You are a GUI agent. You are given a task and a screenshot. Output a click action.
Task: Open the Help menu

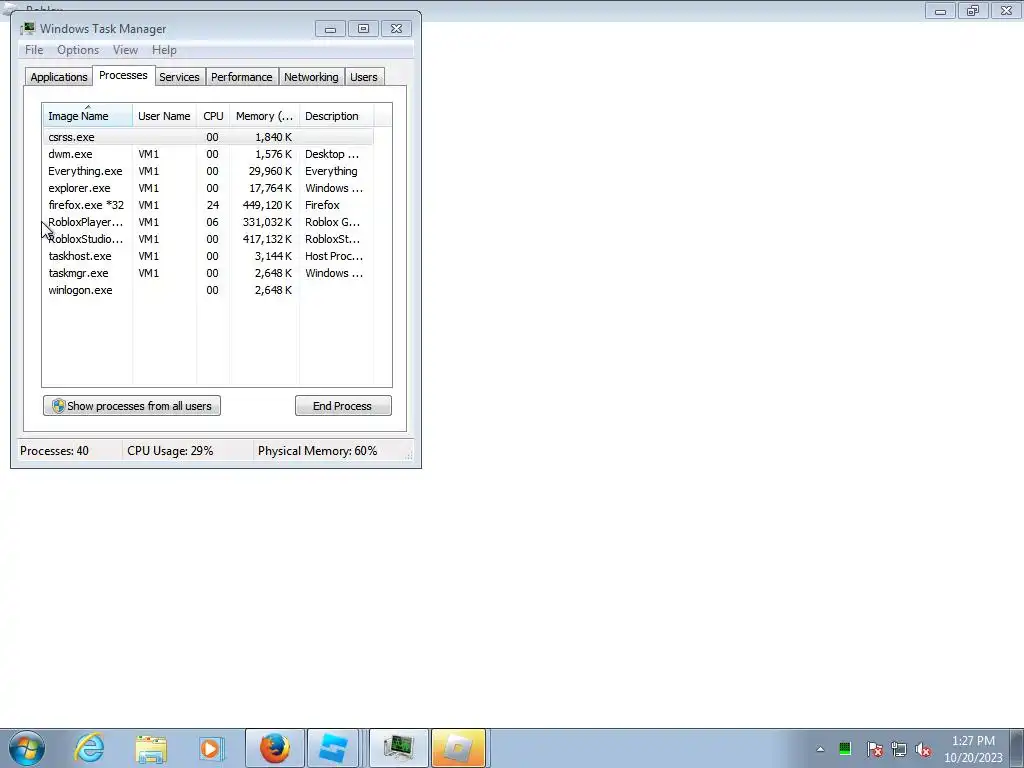164,50
